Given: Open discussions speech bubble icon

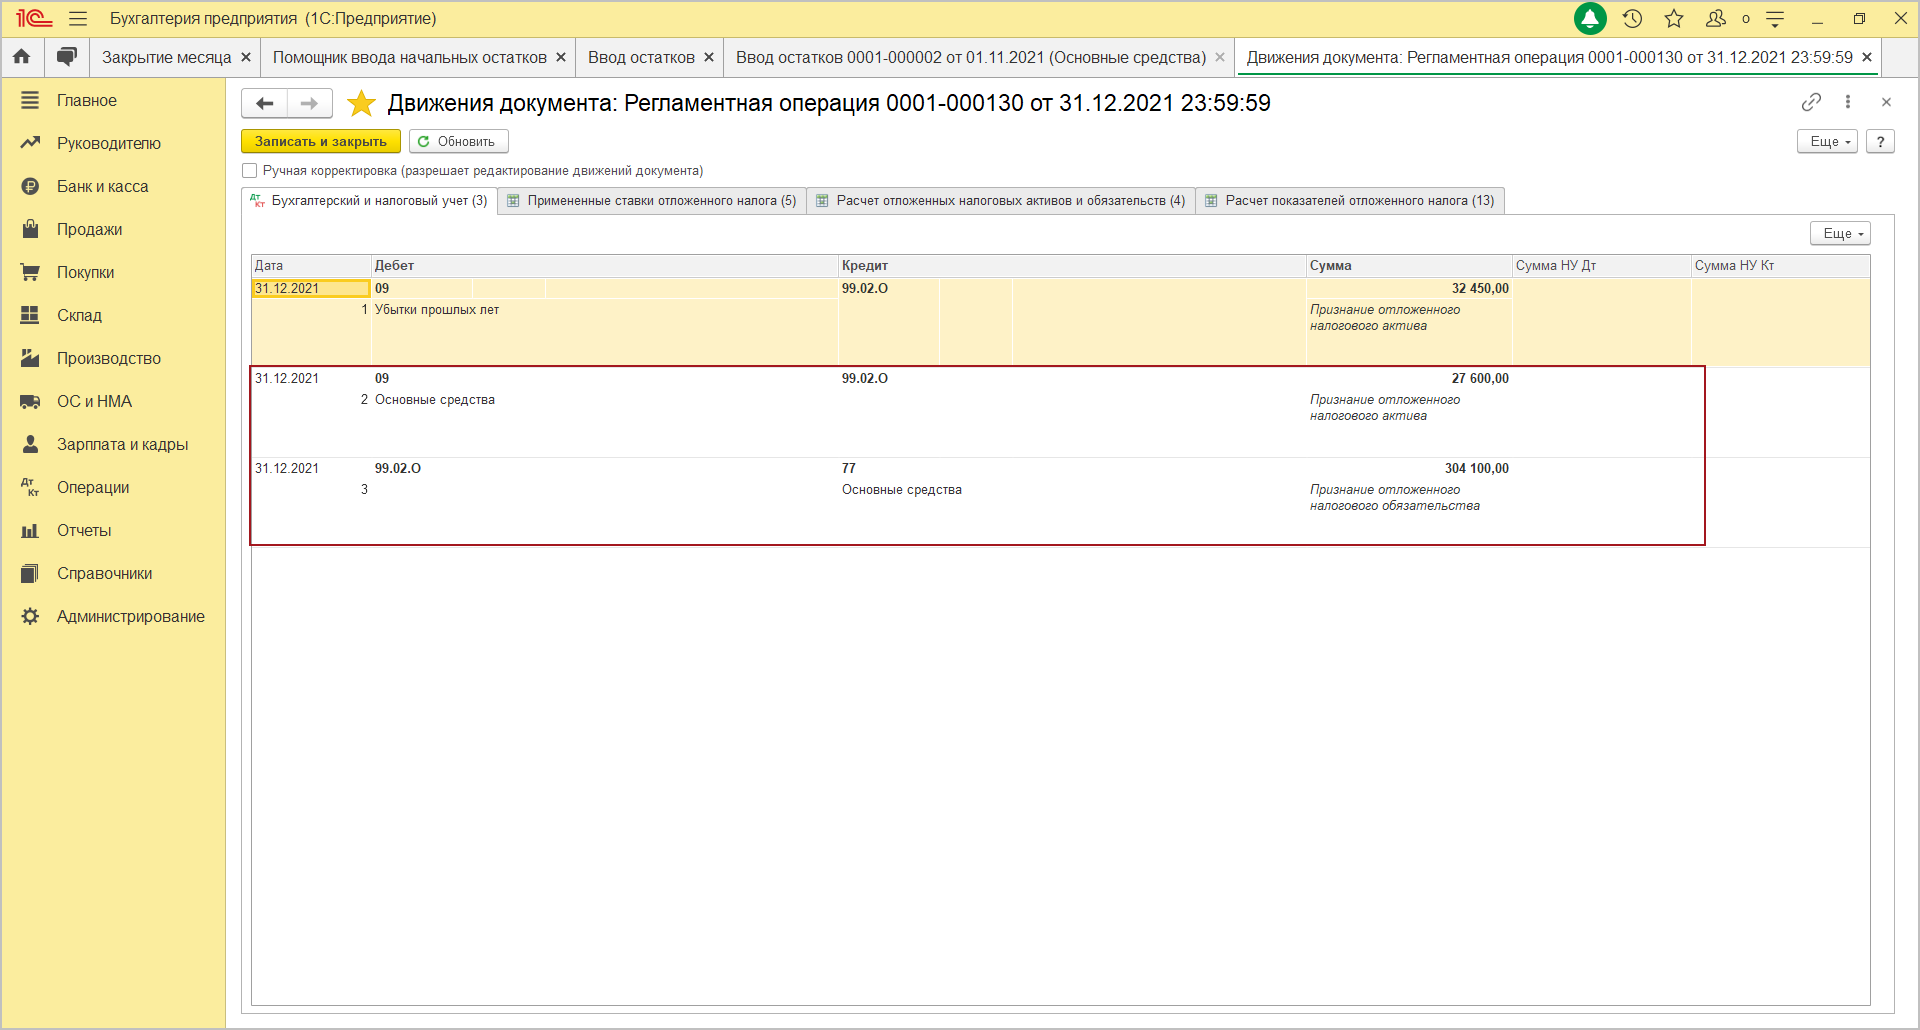Looking at the screenshot, I should tap(66, 57).
